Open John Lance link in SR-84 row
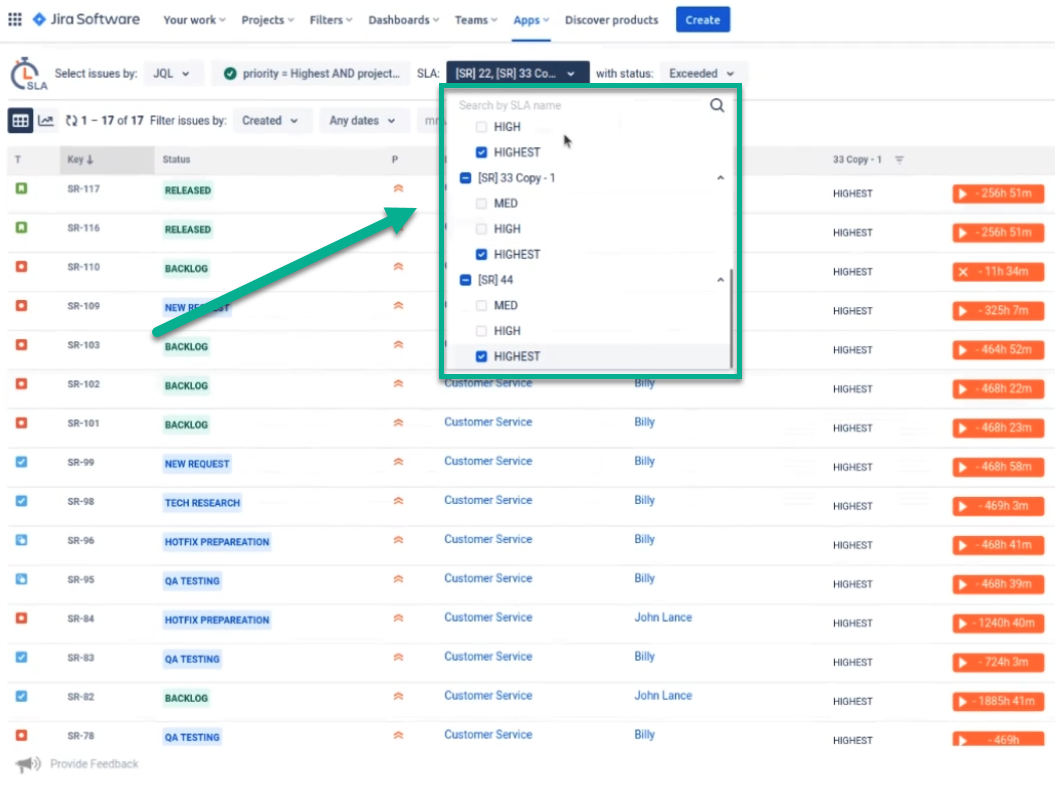The height and width of the screenshot is (786, 1055). (663, 618)
